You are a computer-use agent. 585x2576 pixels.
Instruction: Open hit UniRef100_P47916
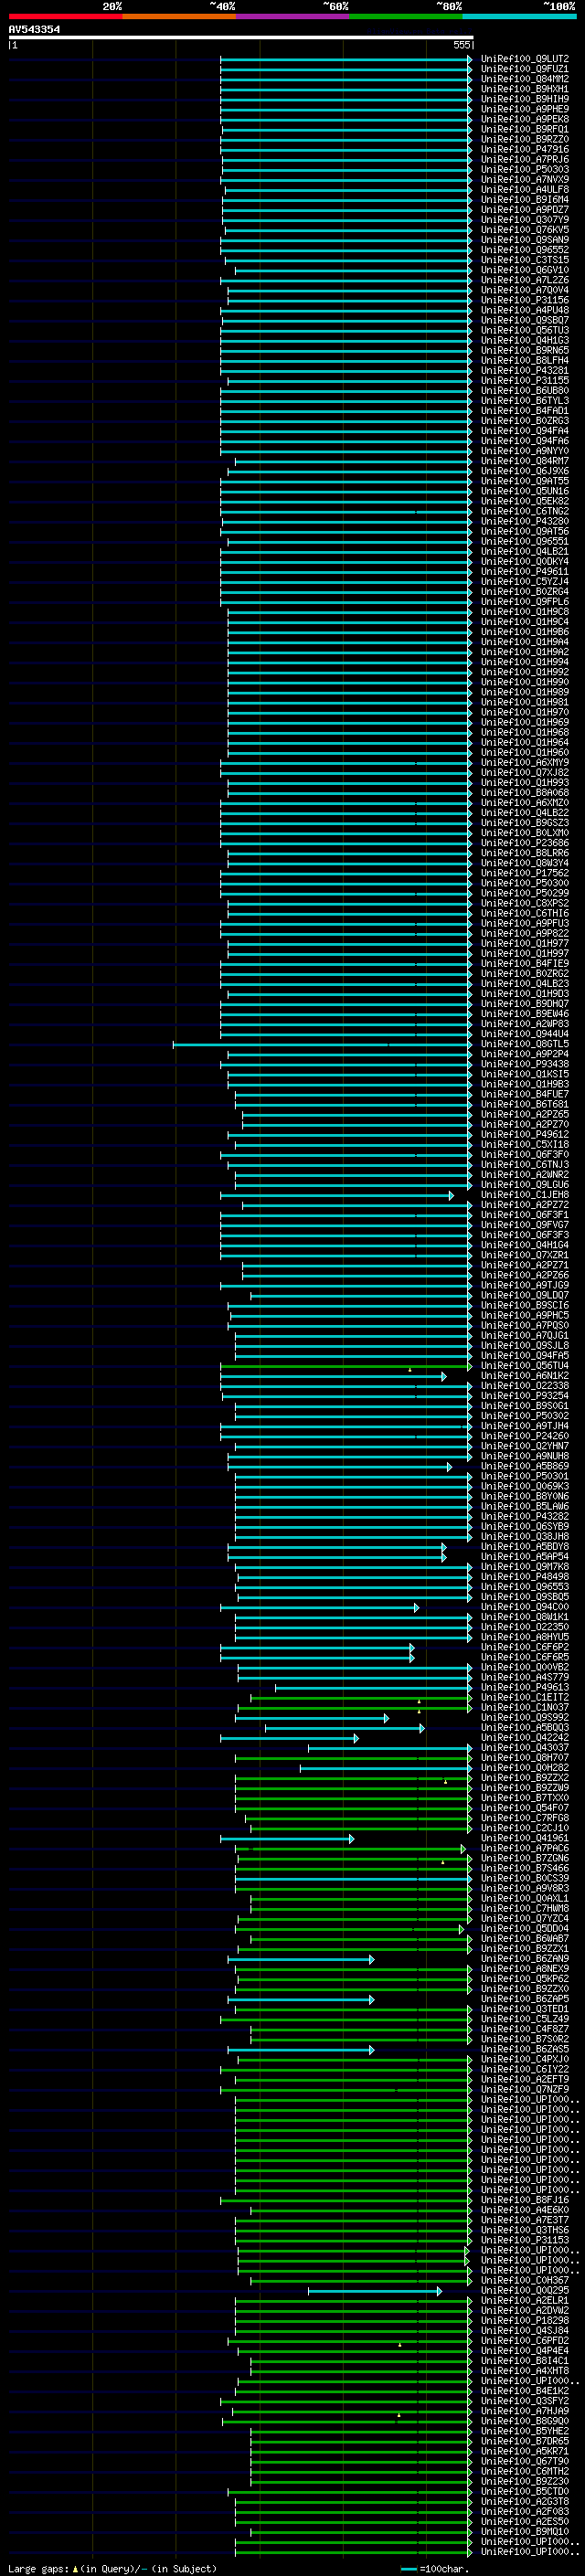(525, 150)
